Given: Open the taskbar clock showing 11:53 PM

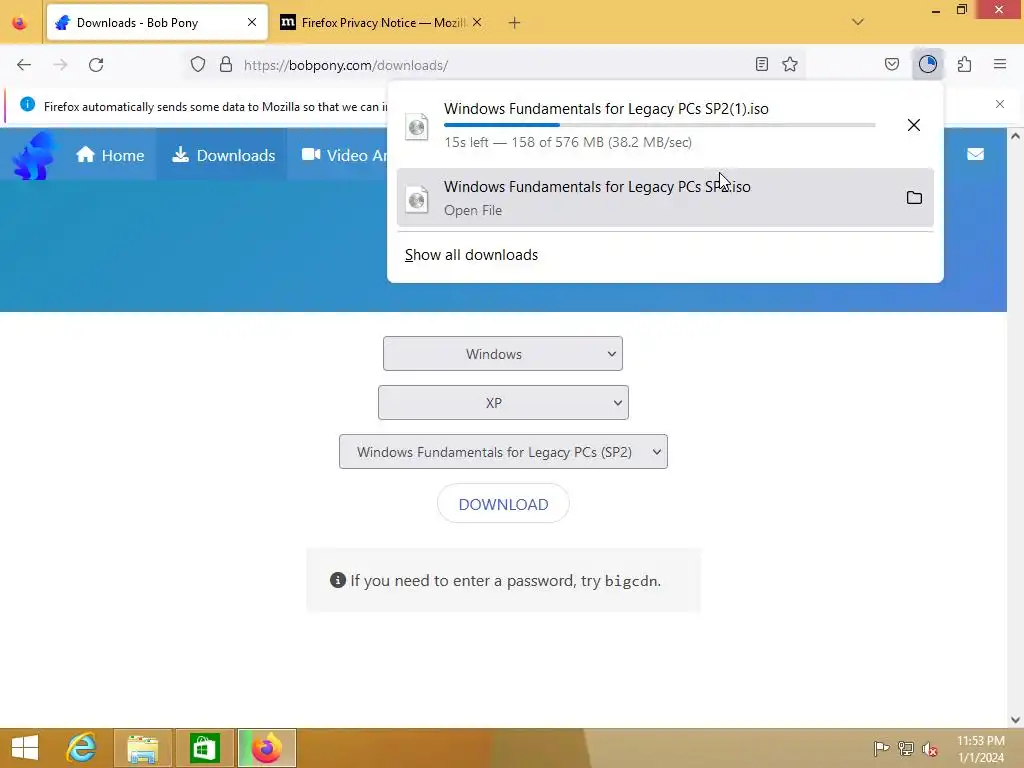Looking at the screenshot, I should click(x=981, y=749).
